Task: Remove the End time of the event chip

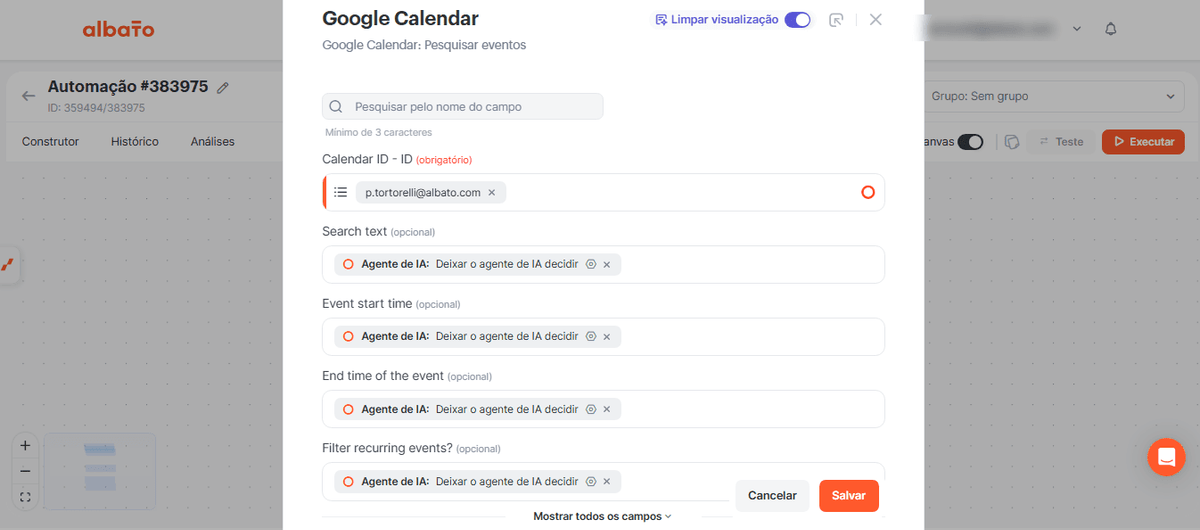Action: (607, 409)
